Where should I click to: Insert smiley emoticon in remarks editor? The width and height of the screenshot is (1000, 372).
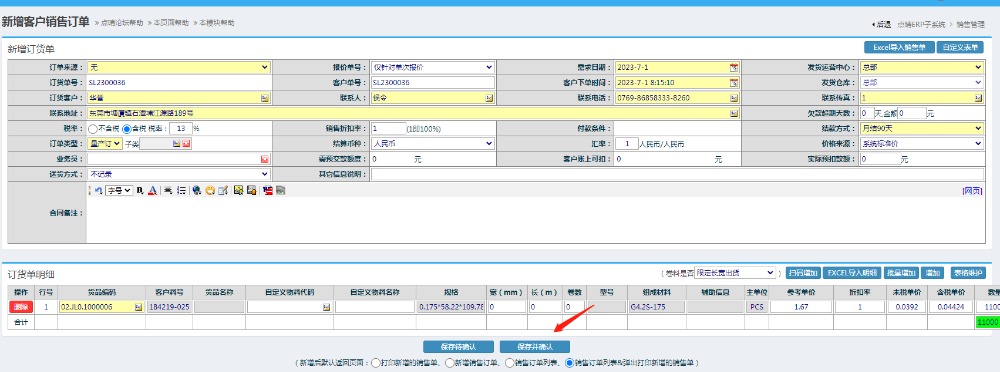pyautogui.click(x=210, y=190)
